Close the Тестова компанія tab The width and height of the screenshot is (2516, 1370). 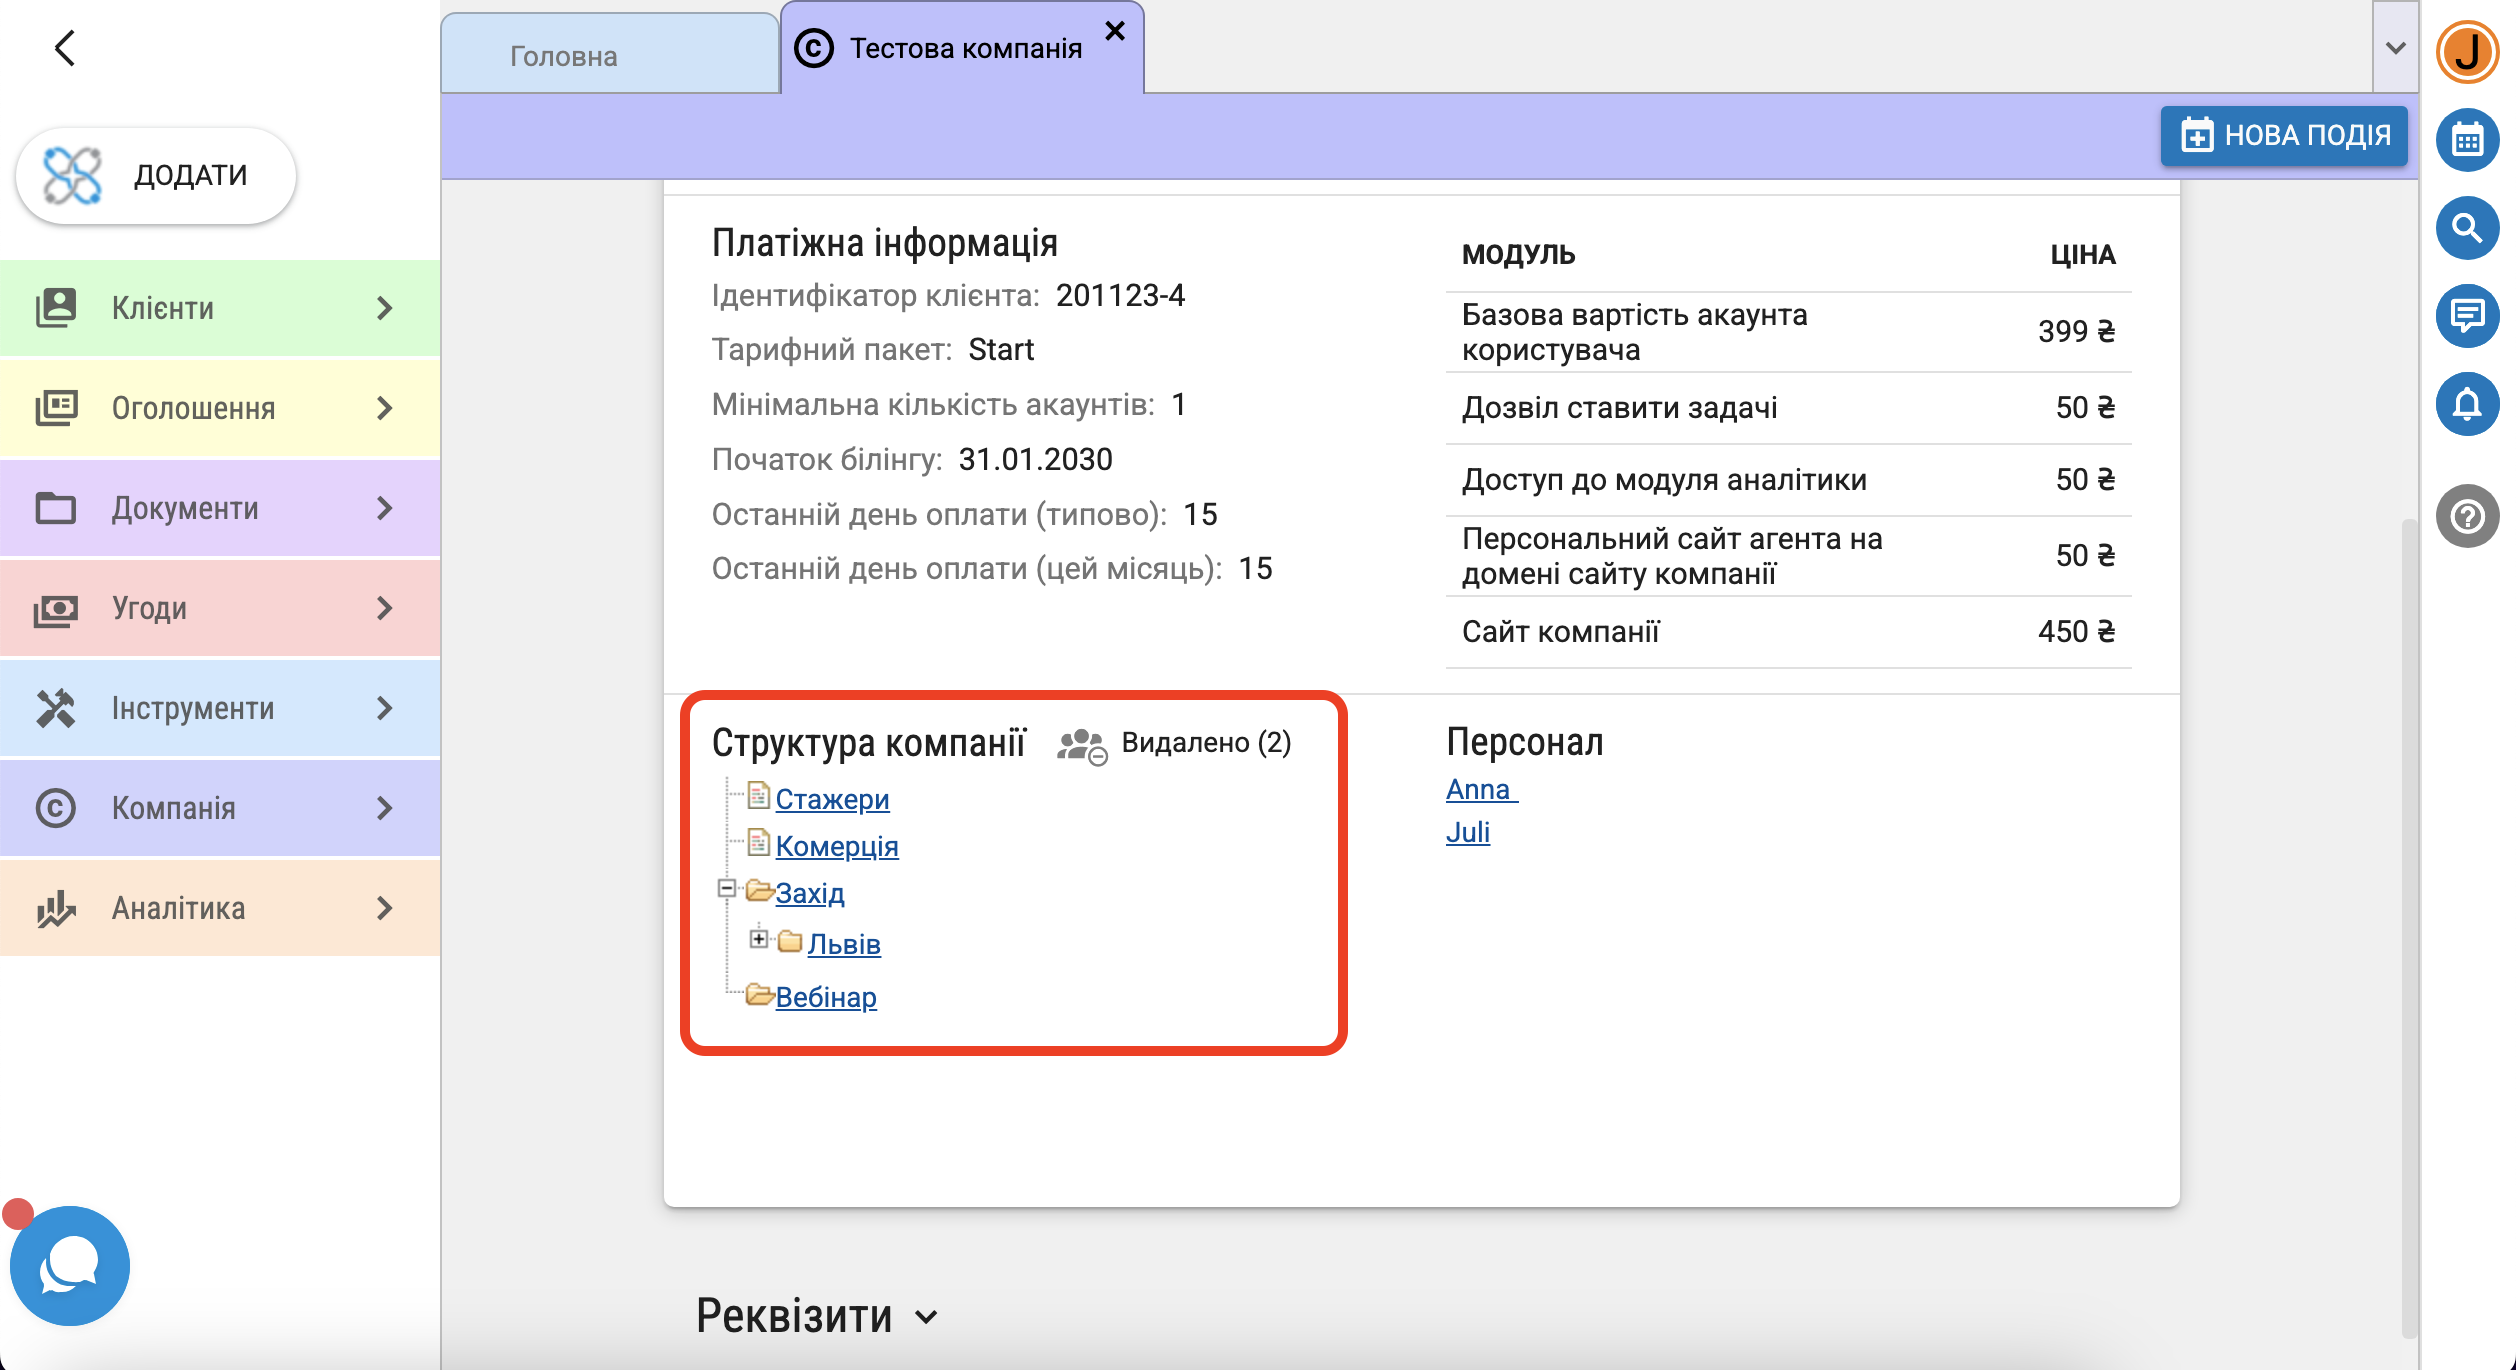(x=1115, y=31)
